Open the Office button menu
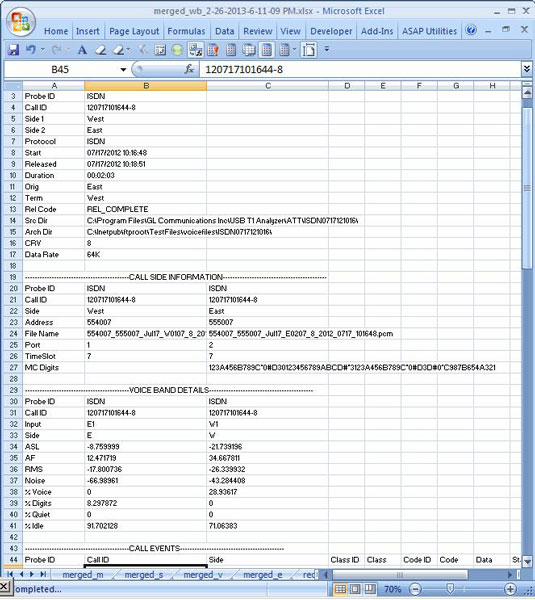This screenshot has height=600, width=535. click(x=21, y=21)
